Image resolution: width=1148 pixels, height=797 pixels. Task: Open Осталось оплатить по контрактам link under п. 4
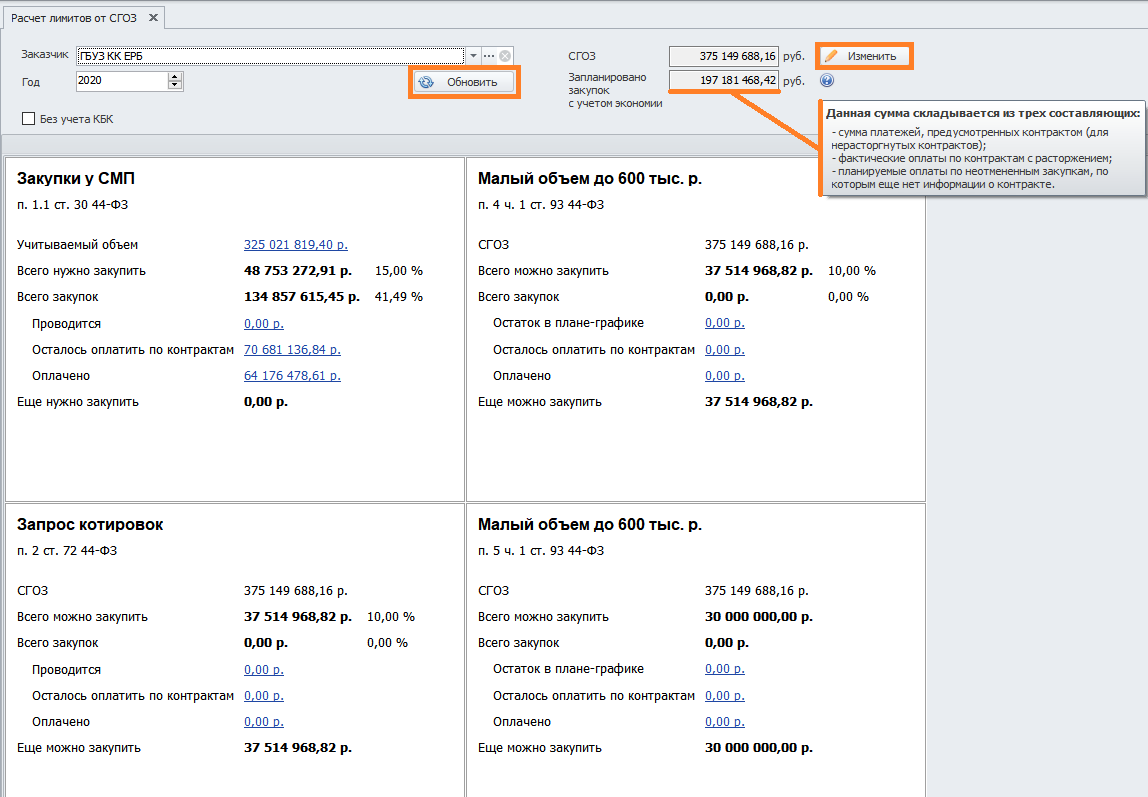point(725,350)
